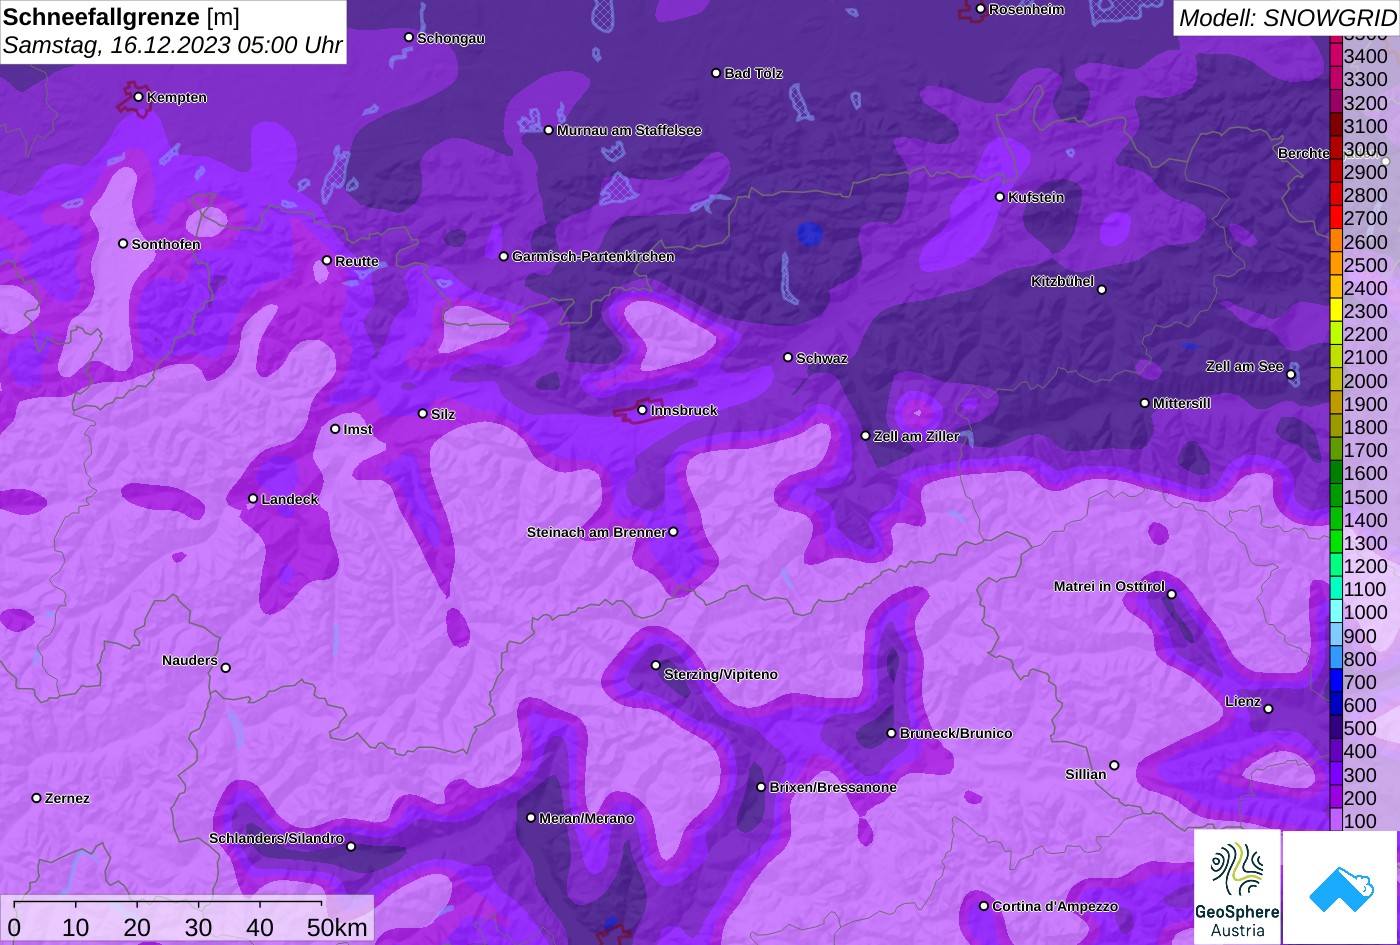Click the GeoSphere Austria logo
1400x945 pixels.
tap(1237, 887)
